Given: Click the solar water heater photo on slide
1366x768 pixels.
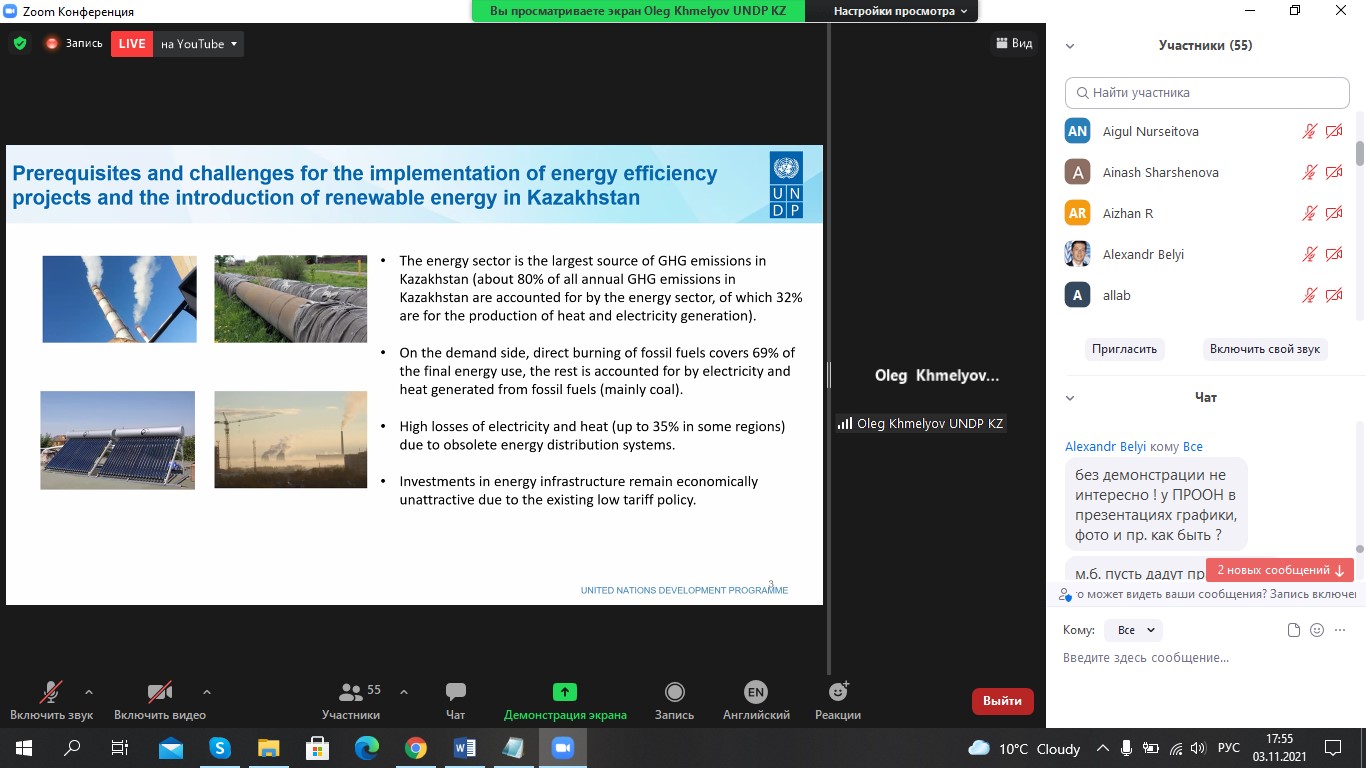Looking at the screenshot, I should pyautogui.click(x=118, y=440).
